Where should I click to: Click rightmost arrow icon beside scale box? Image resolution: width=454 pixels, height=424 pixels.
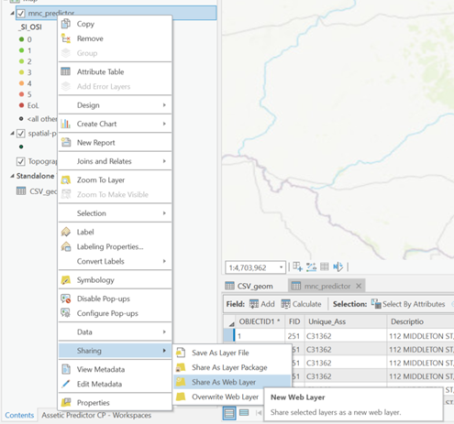[x=338, y=267]
